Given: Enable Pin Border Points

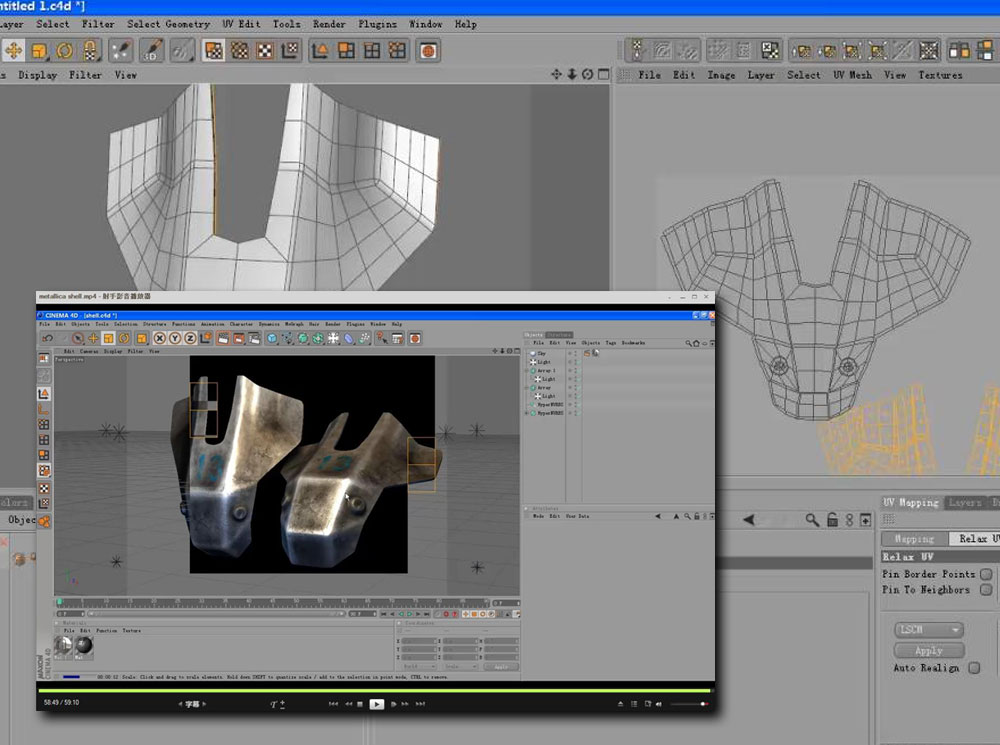Looking at the screenshot, I should [986, 575].
